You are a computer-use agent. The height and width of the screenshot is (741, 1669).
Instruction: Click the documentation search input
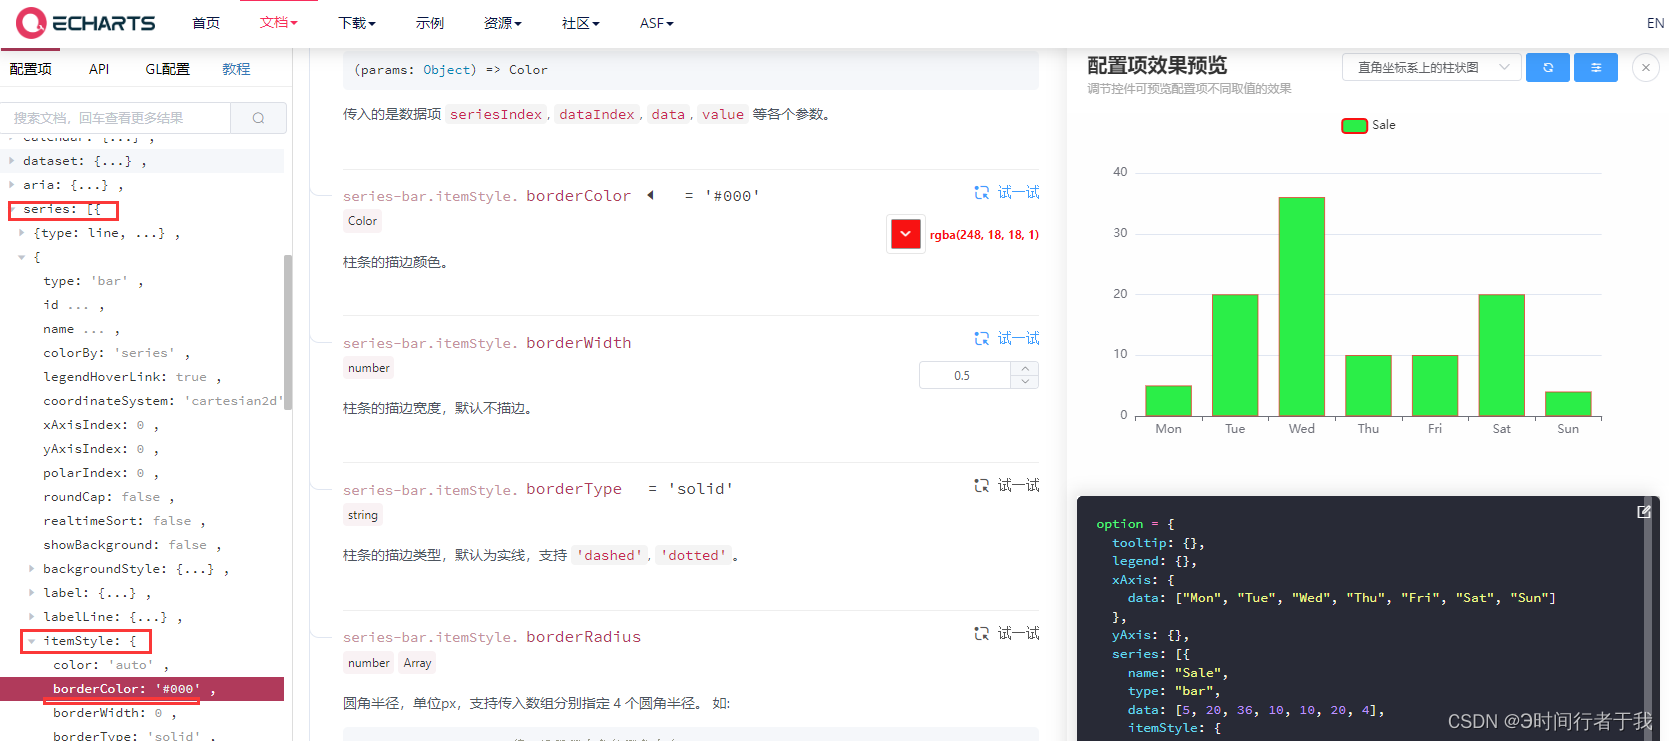click(116, 118)
